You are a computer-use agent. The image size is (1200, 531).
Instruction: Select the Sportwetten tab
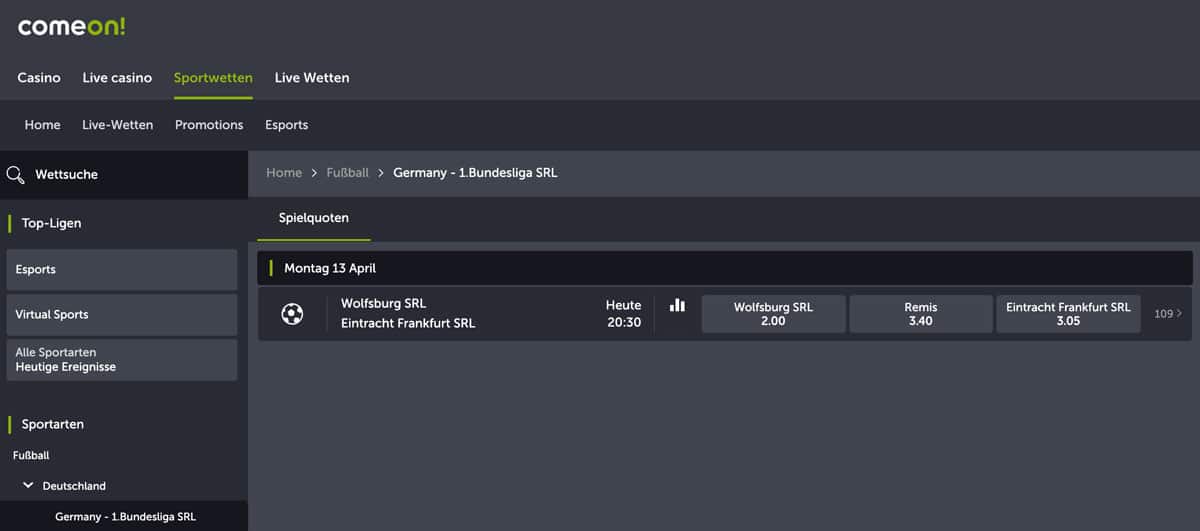point(213,77)
